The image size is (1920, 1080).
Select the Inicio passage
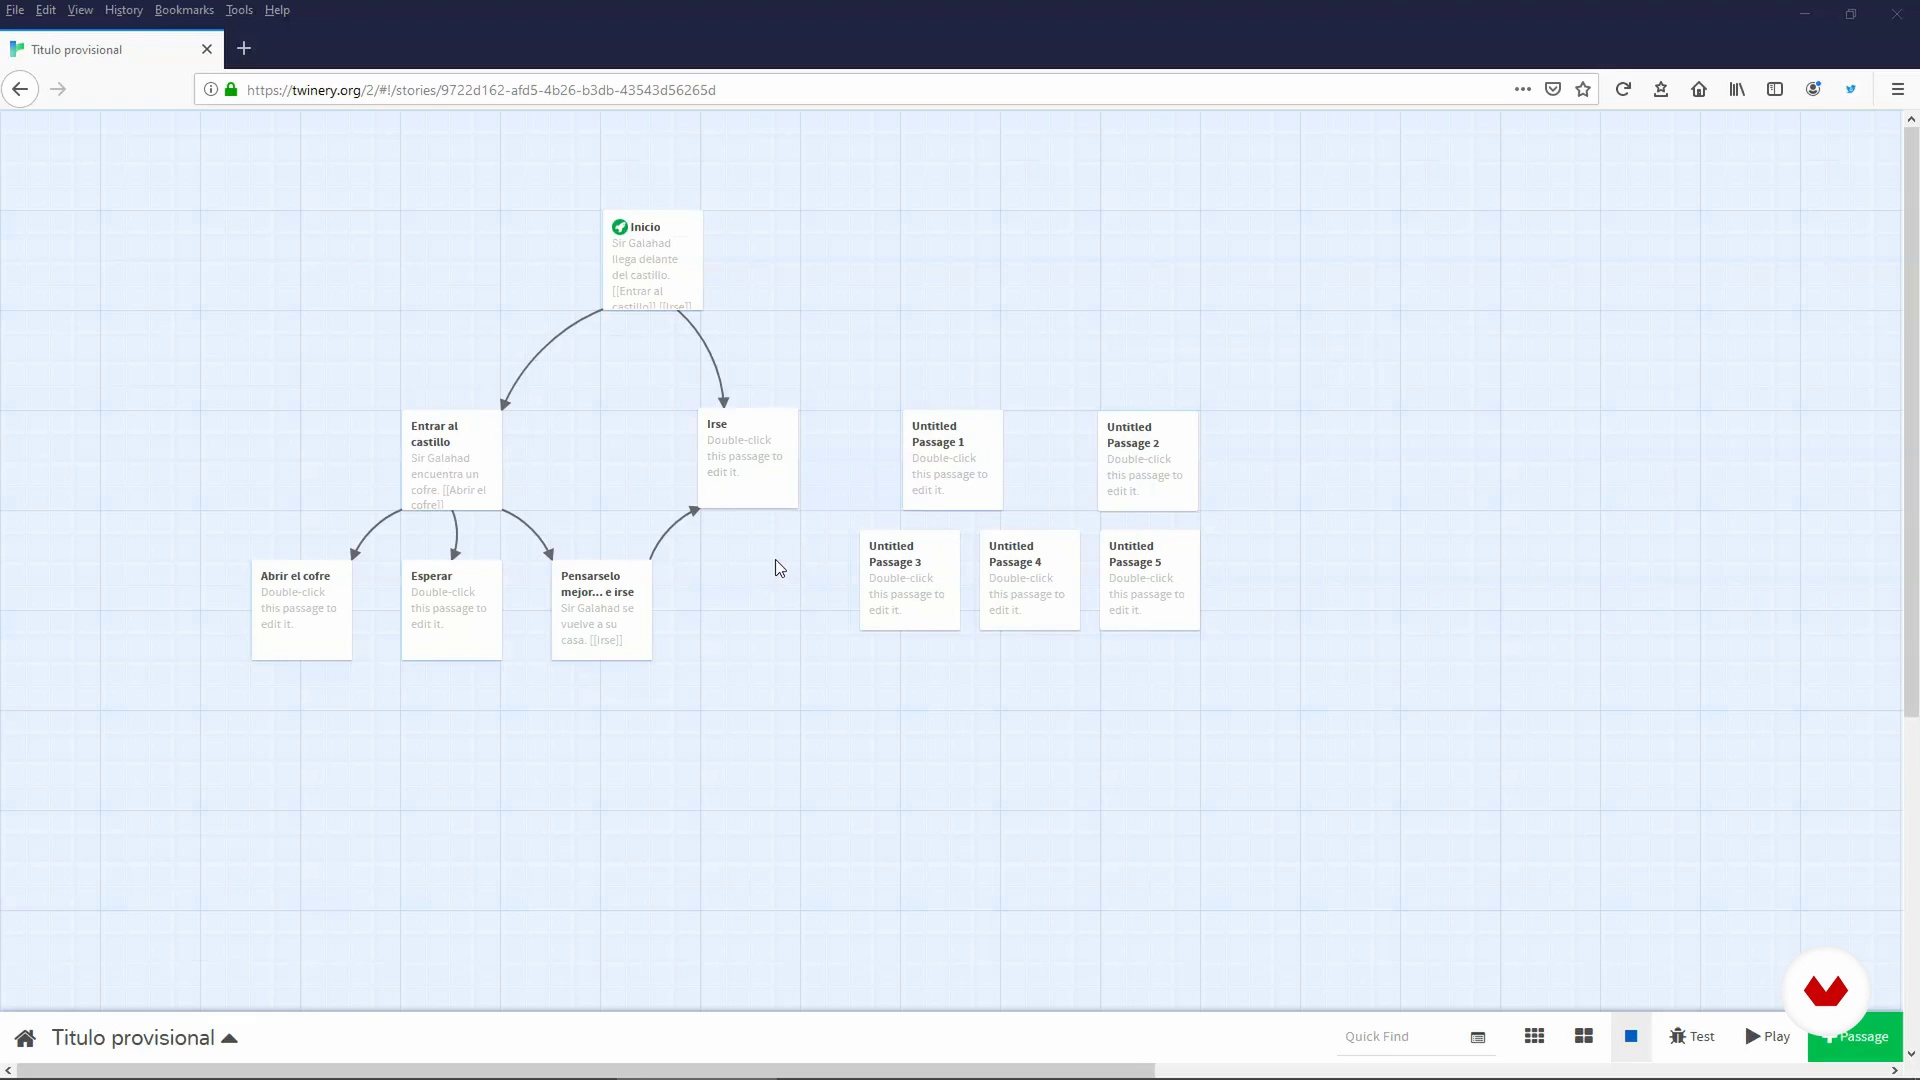[653, 260]
